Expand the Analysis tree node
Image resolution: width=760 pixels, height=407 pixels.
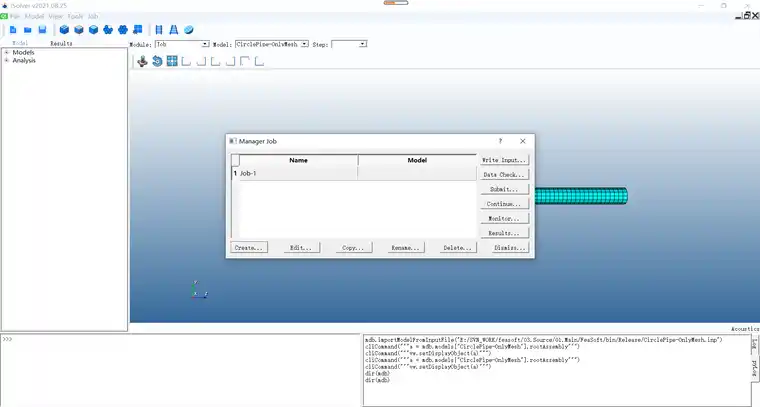[7, 61]
